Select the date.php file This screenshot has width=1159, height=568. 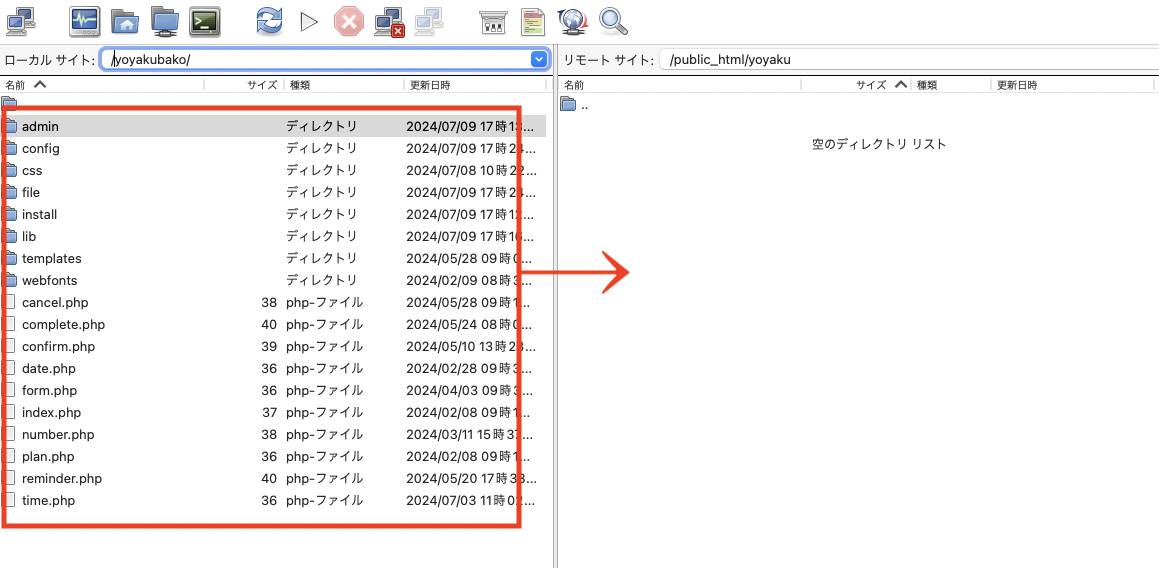273,368
